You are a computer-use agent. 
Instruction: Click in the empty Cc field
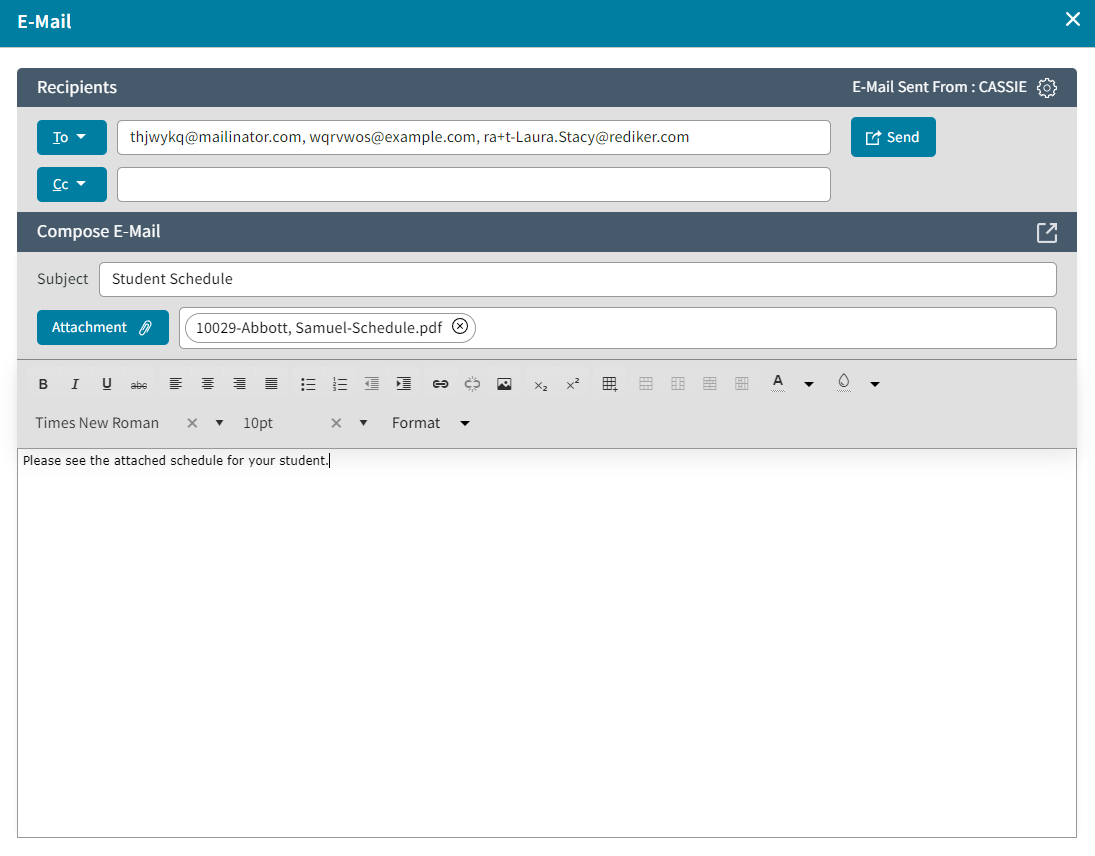[x=473, y=184]
